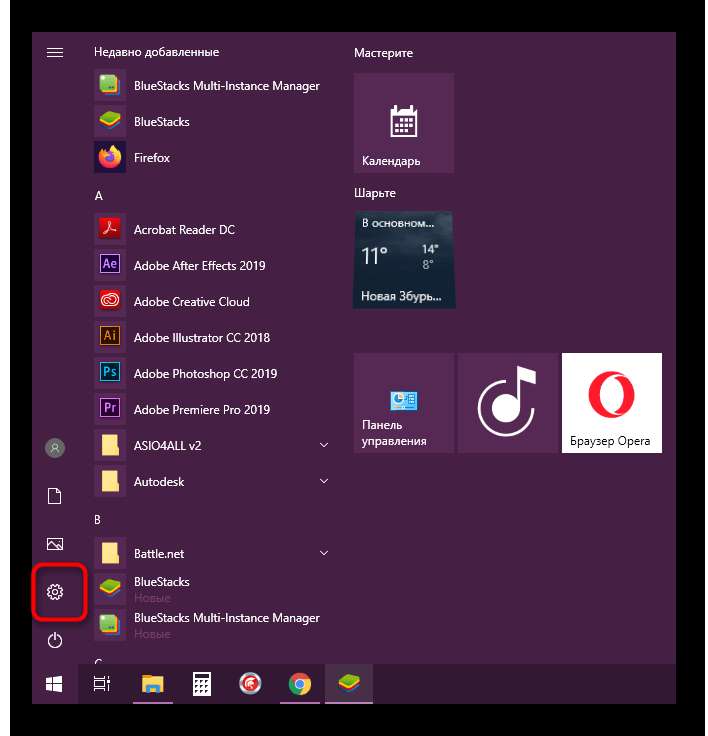Open Adobe Creative Cloud
The image size is (708, 736).
211,301
